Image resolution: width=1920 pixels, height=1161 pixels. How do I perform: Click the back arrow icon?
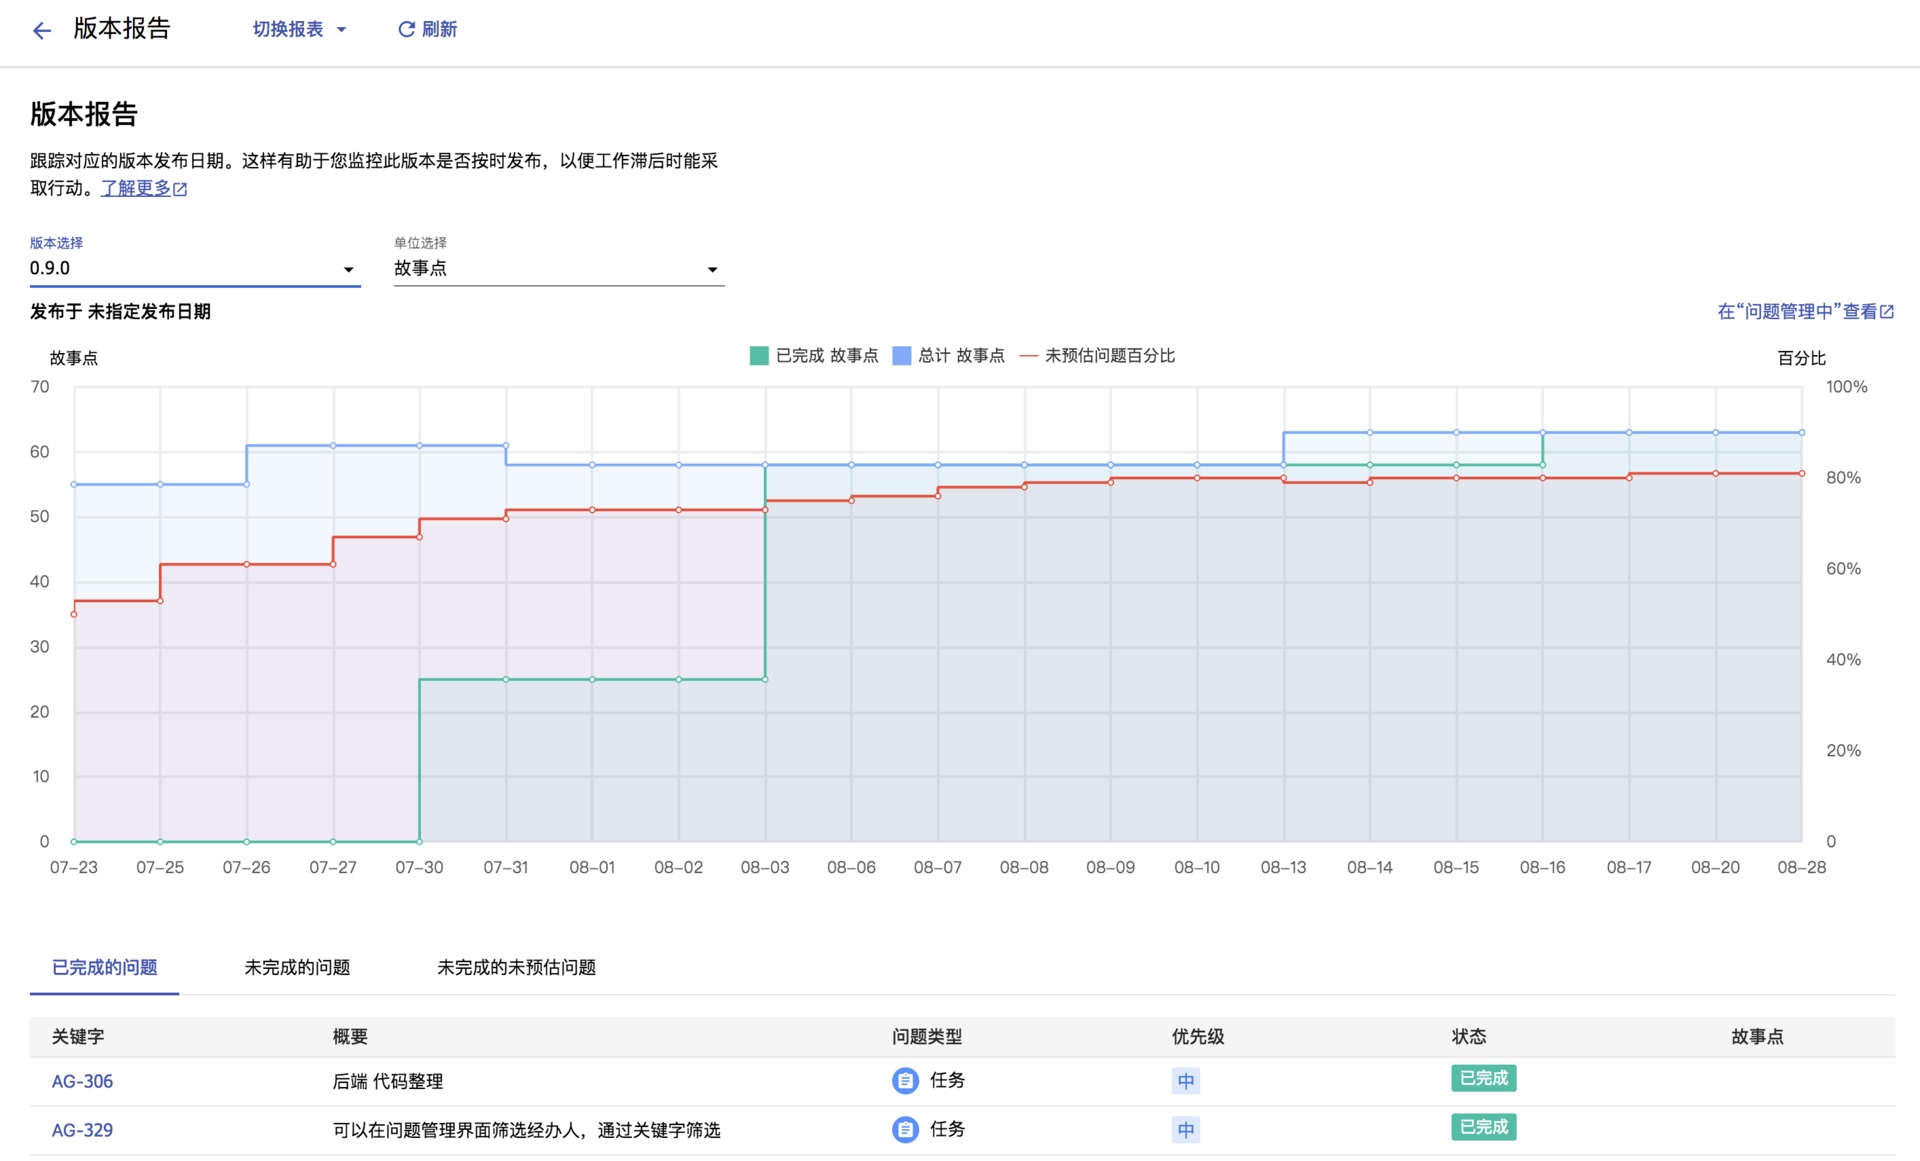tap(41, 30)
